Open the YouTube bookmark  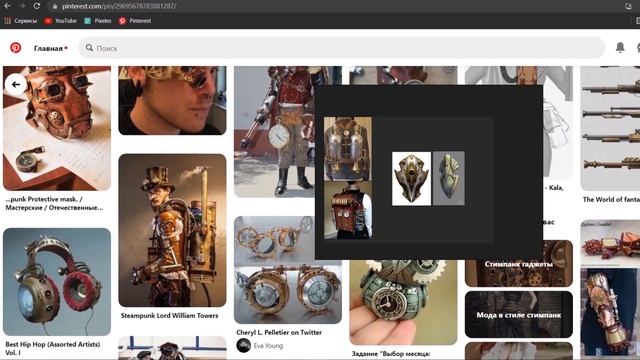tap(60, 21)
